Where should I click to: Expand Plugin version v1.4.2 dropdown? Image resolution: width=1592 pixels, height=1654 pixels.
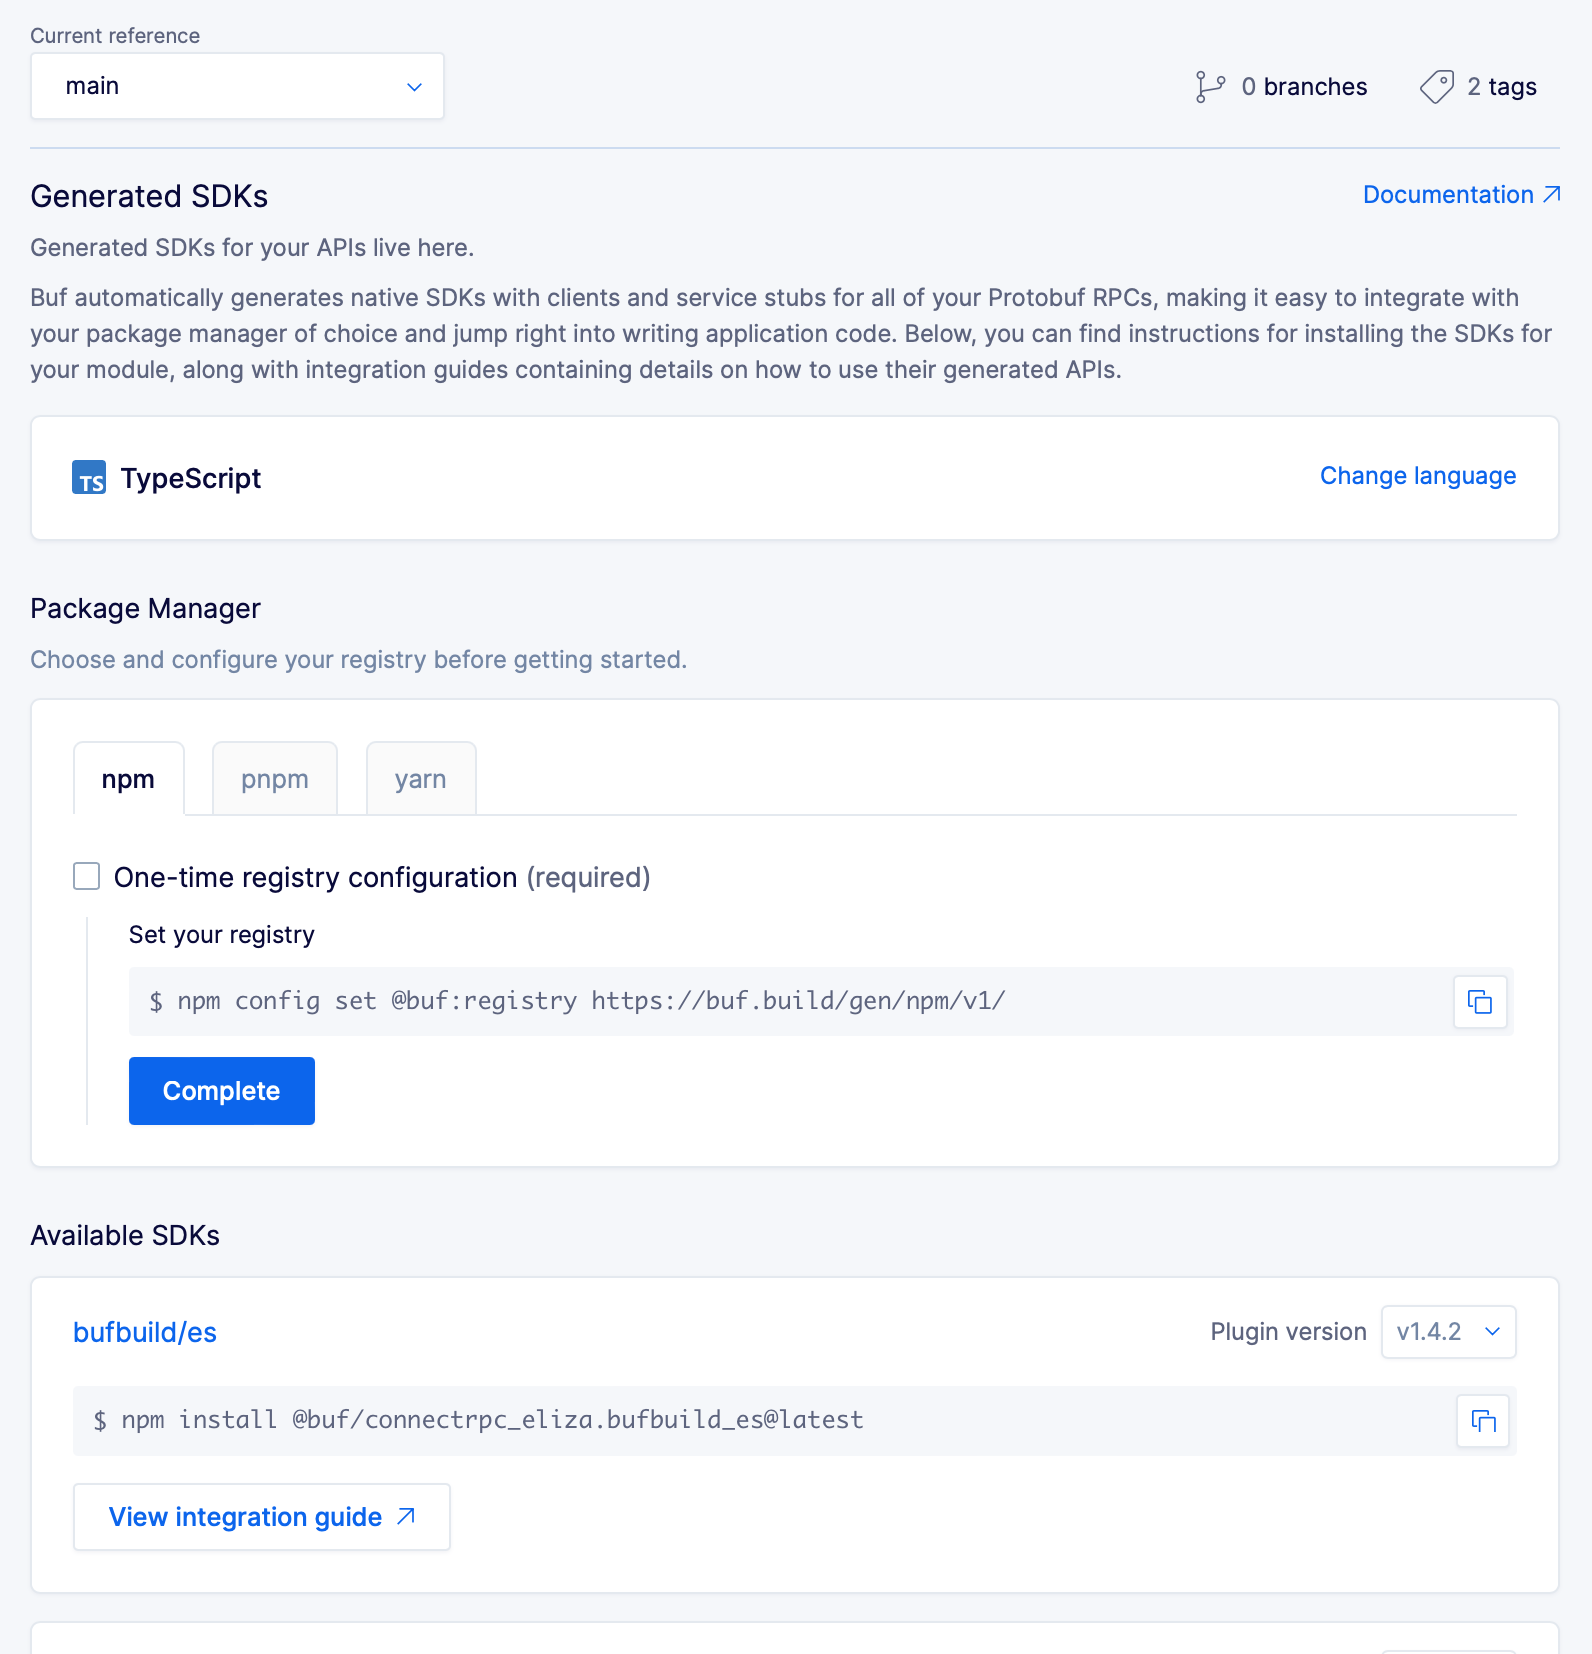click(1448, 1332)
